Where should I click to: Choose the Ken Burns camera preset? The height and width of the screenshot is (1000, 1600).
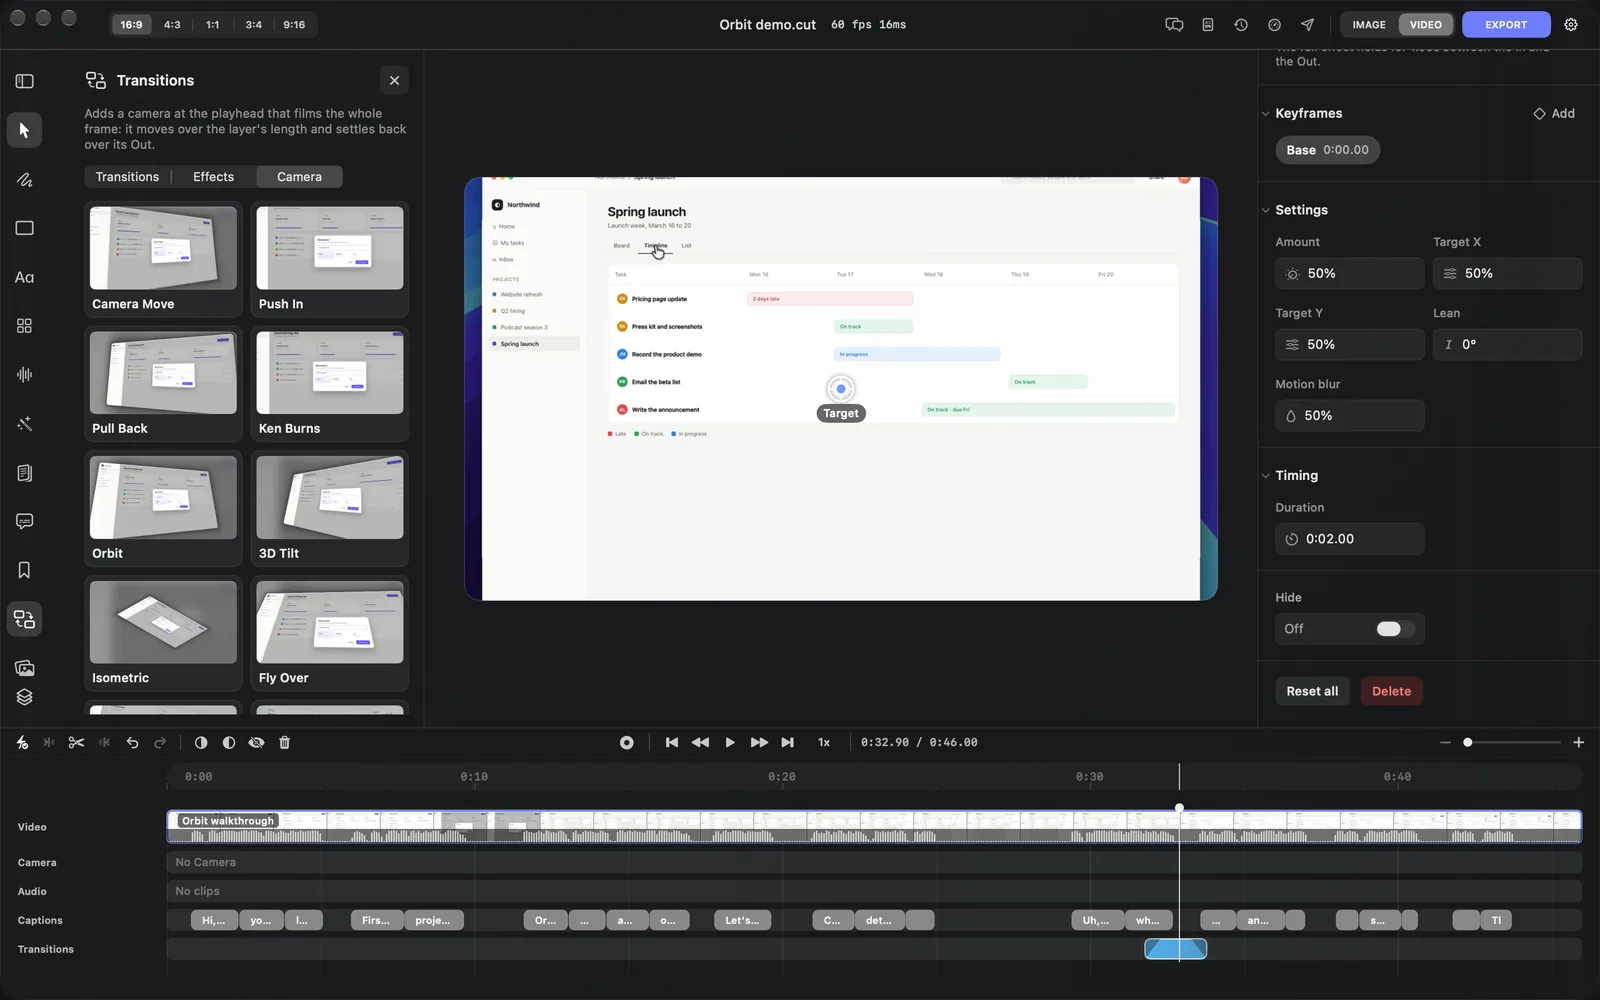click(330, 384)
